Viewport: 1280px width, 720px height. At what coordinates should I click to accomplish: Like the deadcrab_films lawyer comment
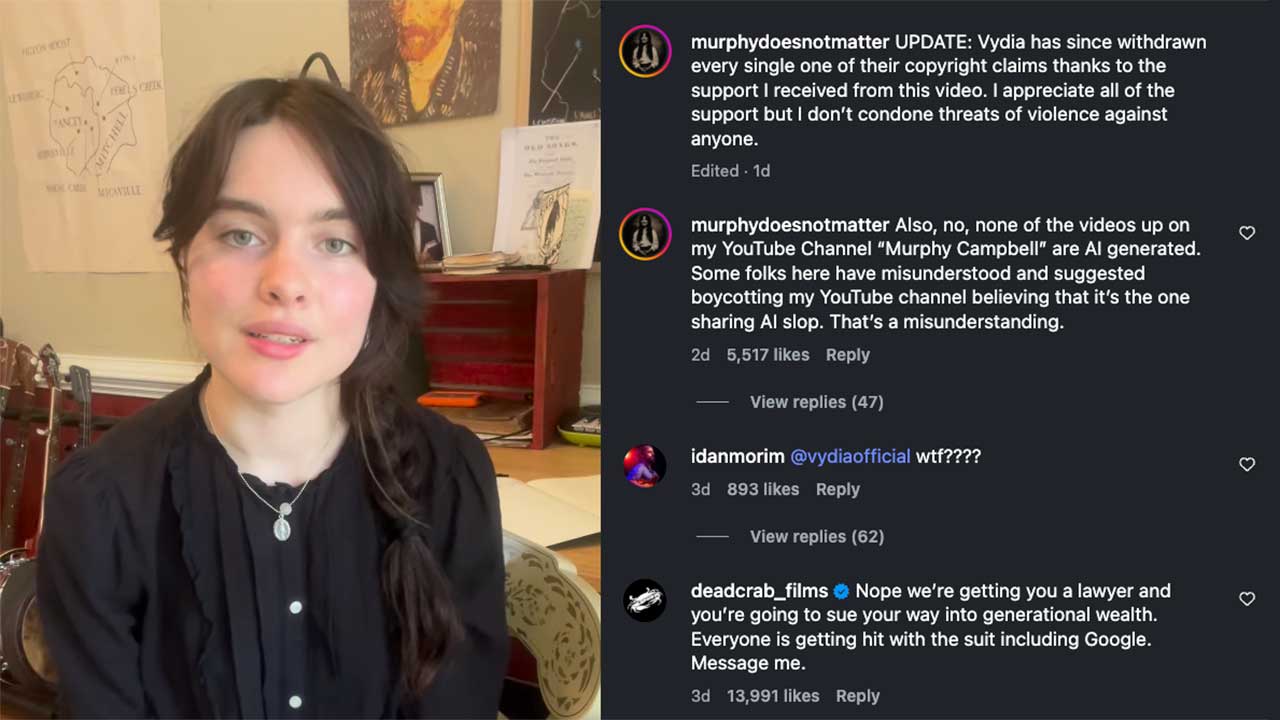click(x=1247, y=598)
